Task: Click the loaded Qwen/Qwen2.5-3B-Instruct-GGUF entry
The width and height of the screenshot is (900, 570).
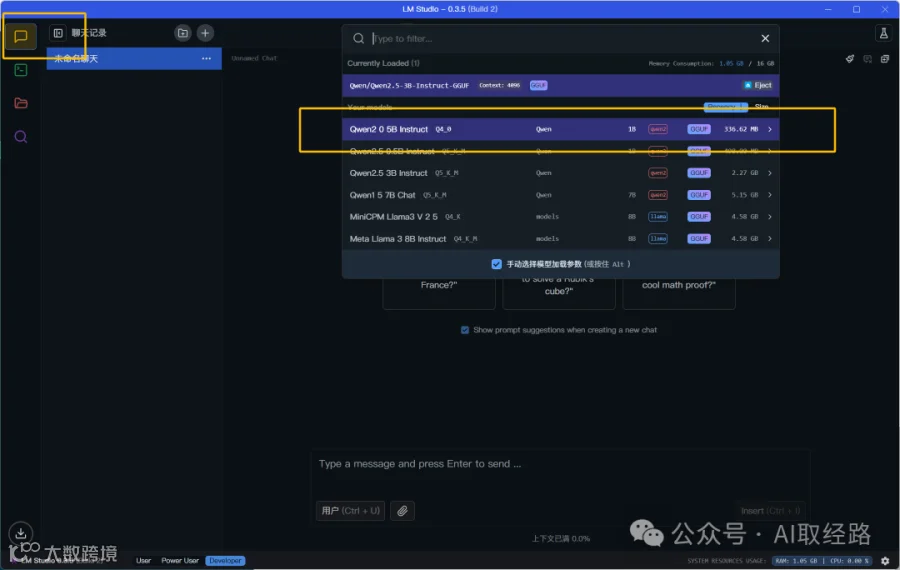Action: tap(561, 85)
